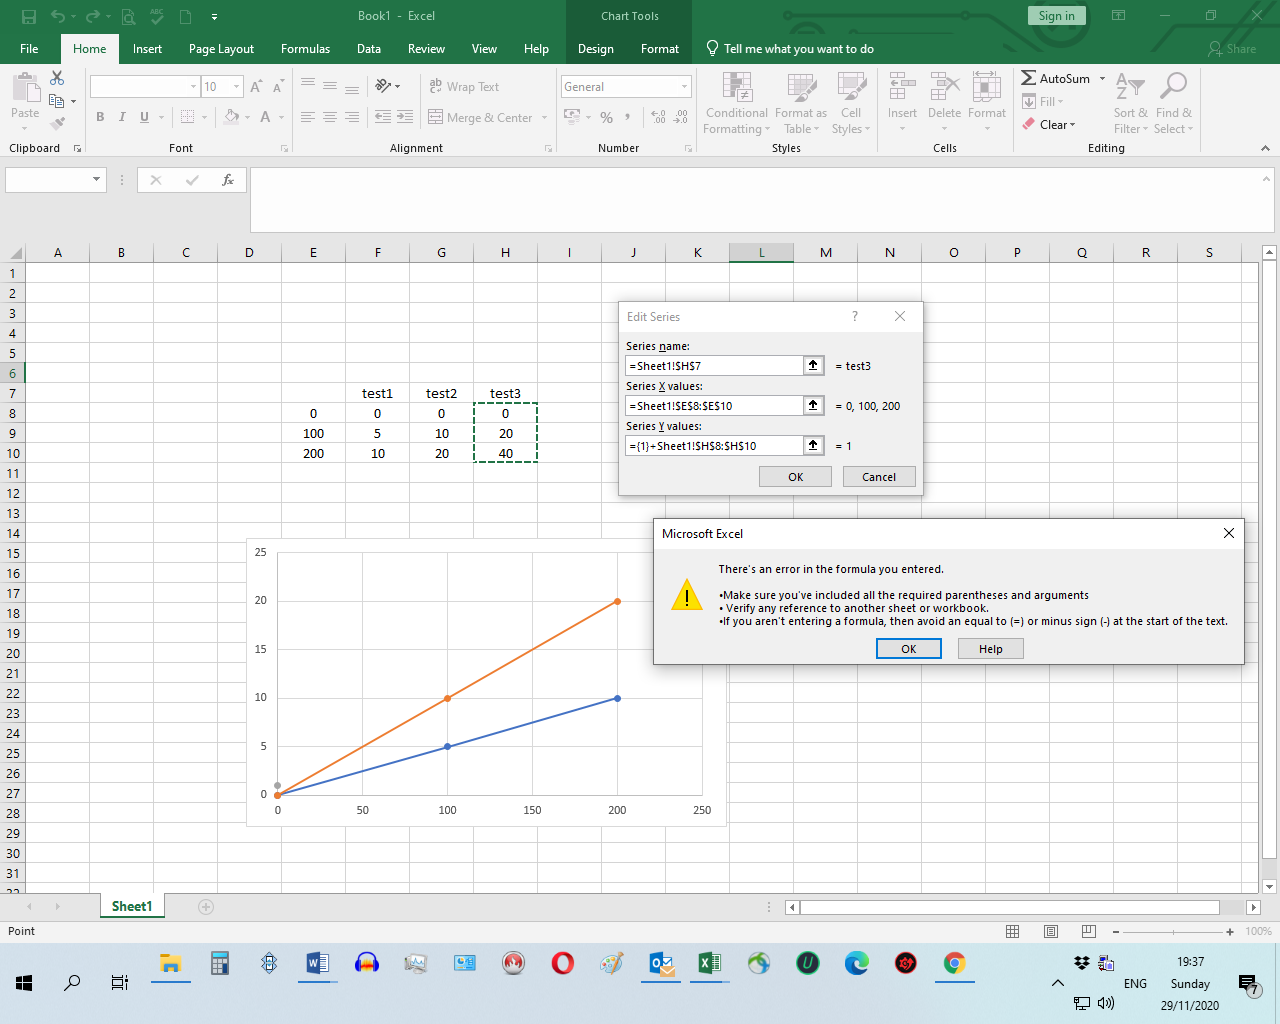Click Sort & Filter icon

click(1130, 87)
